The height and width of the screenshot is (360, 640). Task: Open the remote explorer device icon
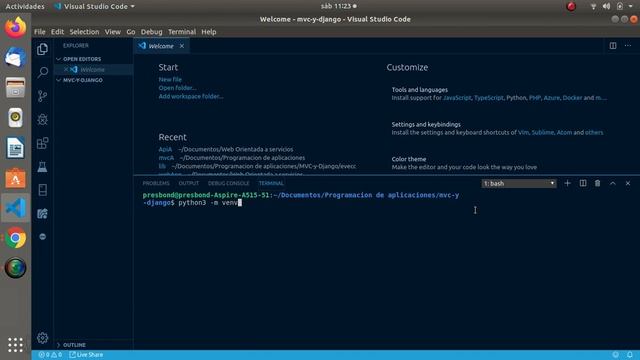pyautogui.click(x=42, y=190)
